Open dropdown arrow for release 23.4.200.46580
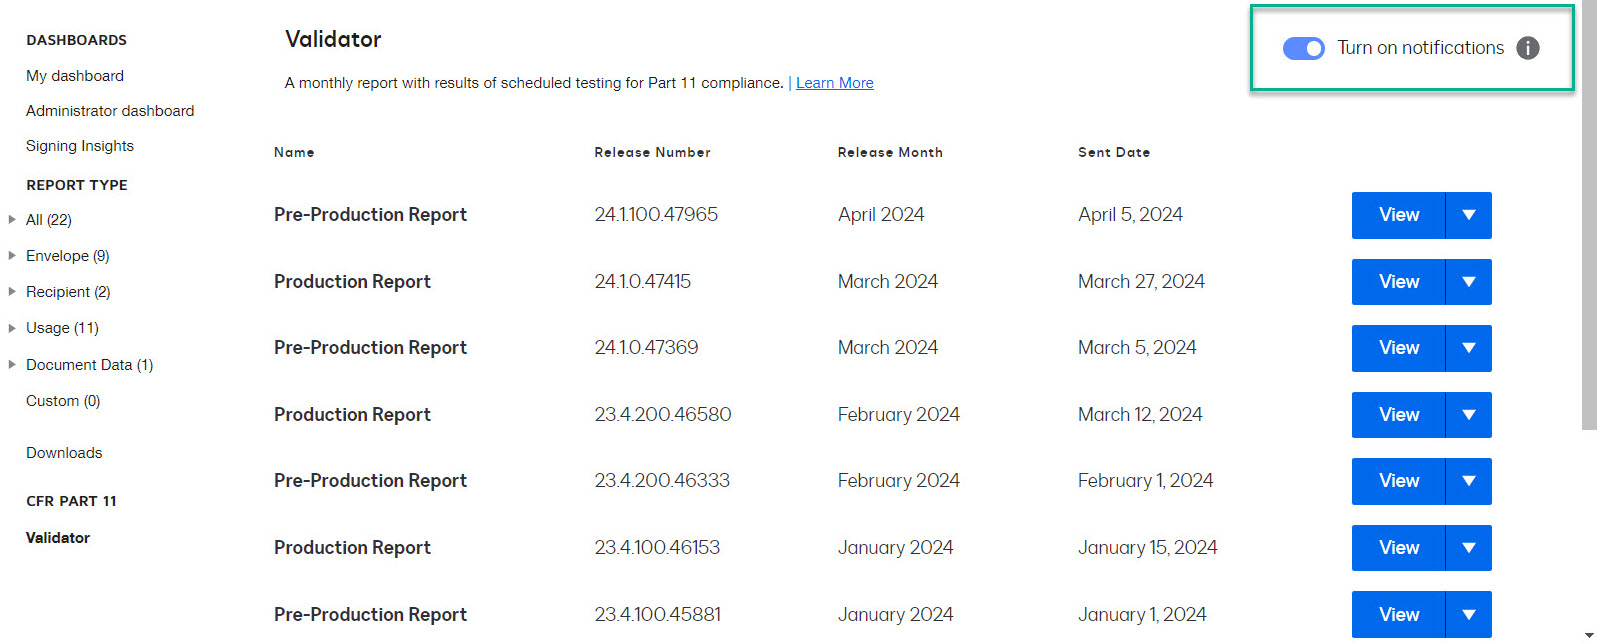1597x643 pixels. click(x=1468, y=415)
